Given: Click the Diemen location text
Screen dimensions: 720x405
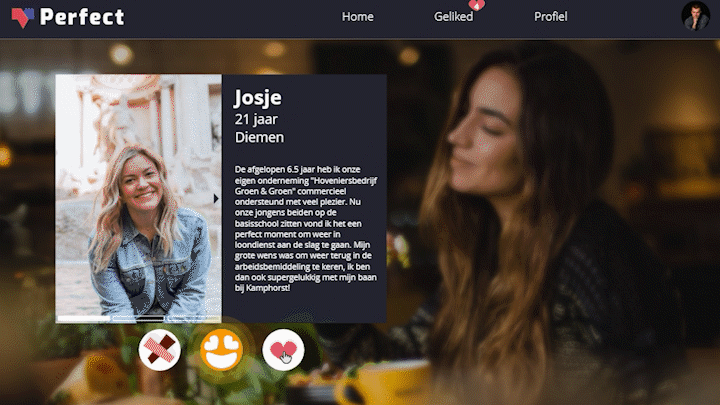Looking at the screenshot, I should point(259,137).
